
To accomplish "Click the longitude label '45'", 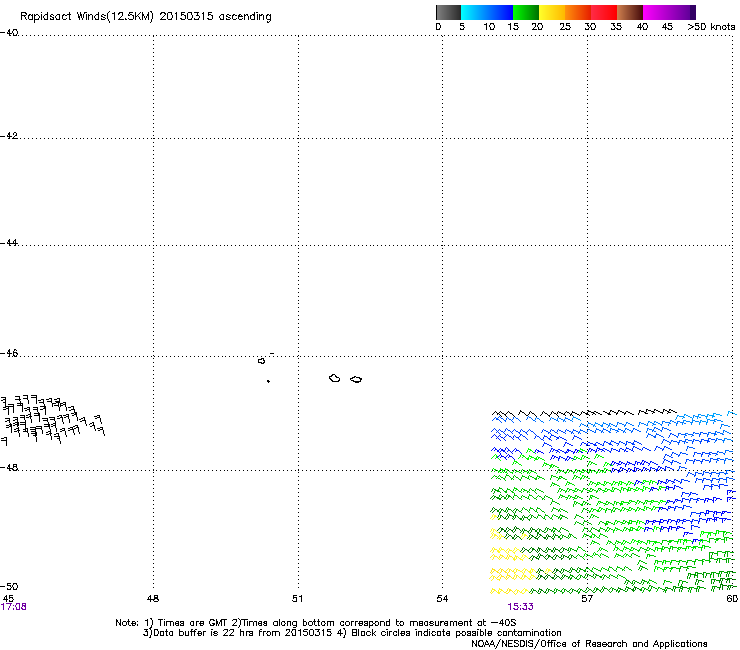I will pos(8,599).
